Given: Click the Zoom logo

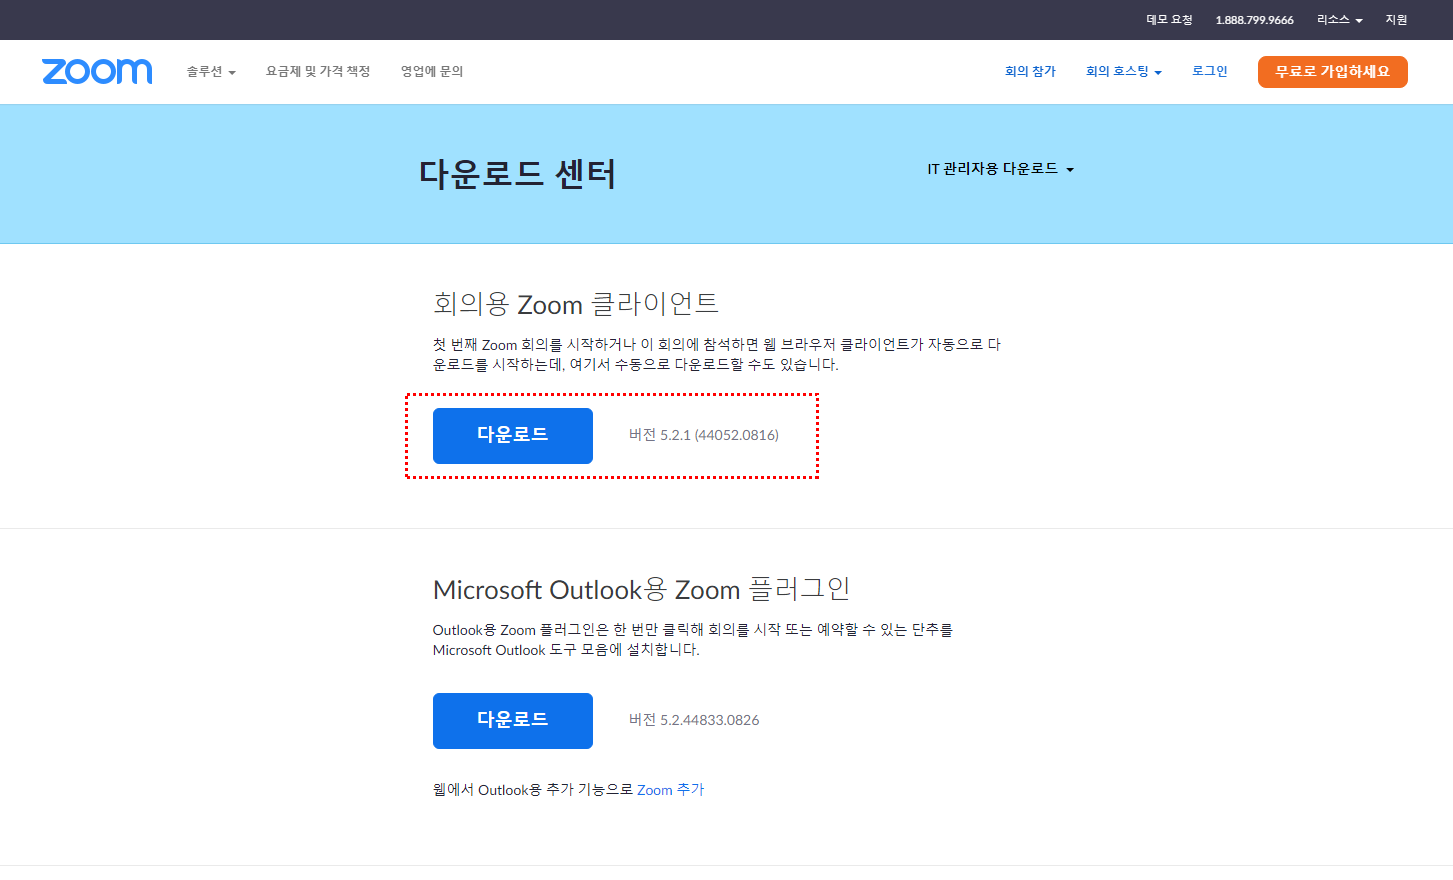Looking at the screenshot, I should point(97,72).
